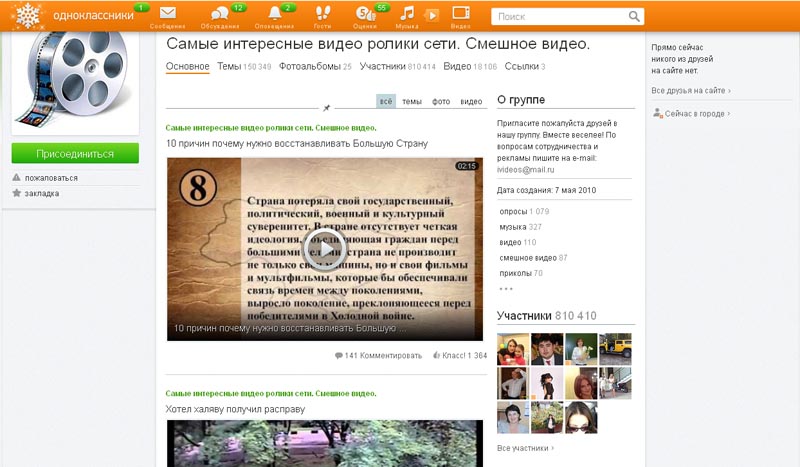Open the Ссылки 3 tab
800x467 pixels.
tap(524, 66)
